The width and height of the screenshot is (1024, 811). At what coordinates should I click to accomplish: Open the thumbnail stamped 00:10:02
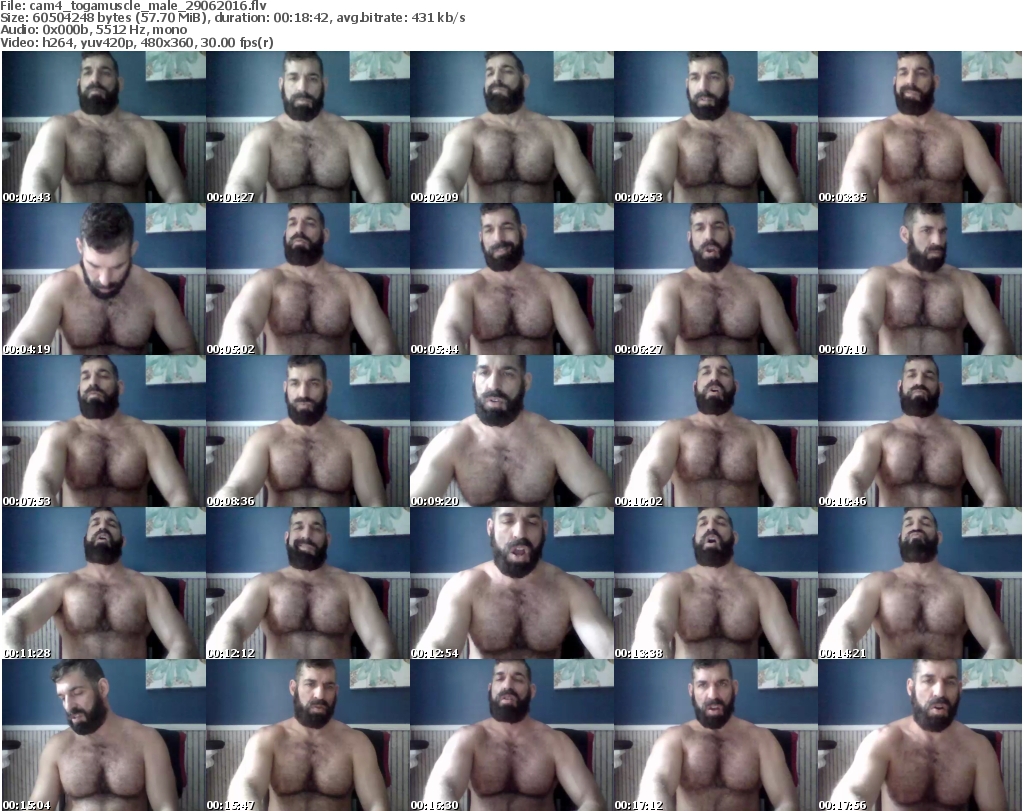tap(716, 431)
